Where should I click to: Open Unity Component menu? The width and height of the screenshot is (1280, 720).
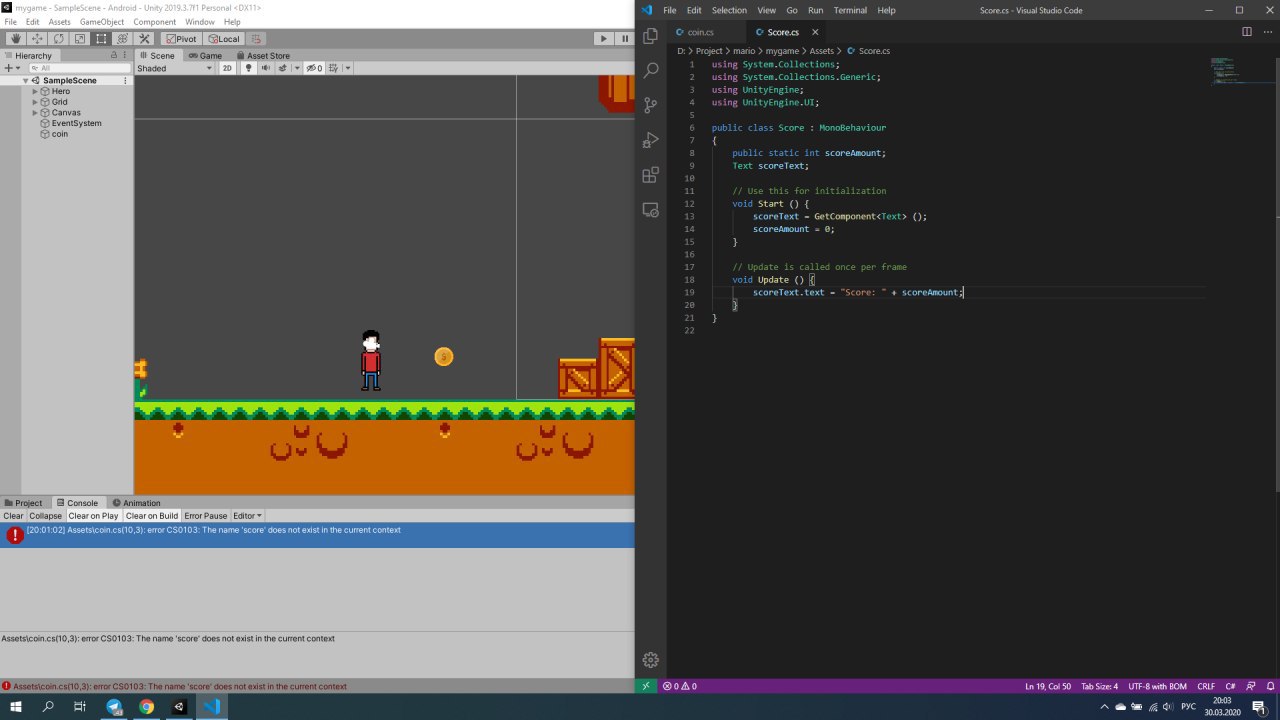point(154,21)
